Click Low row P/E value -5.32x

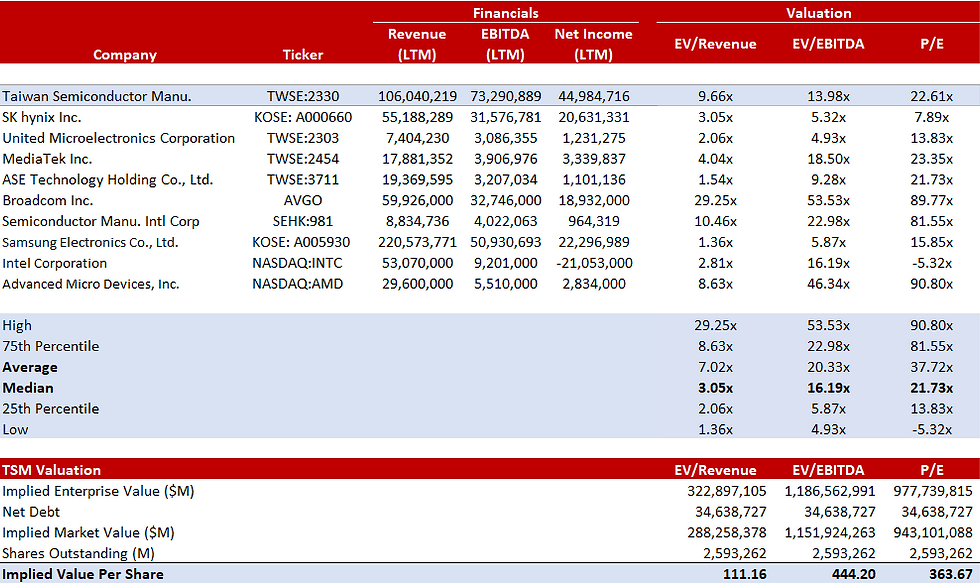(931, 430)
